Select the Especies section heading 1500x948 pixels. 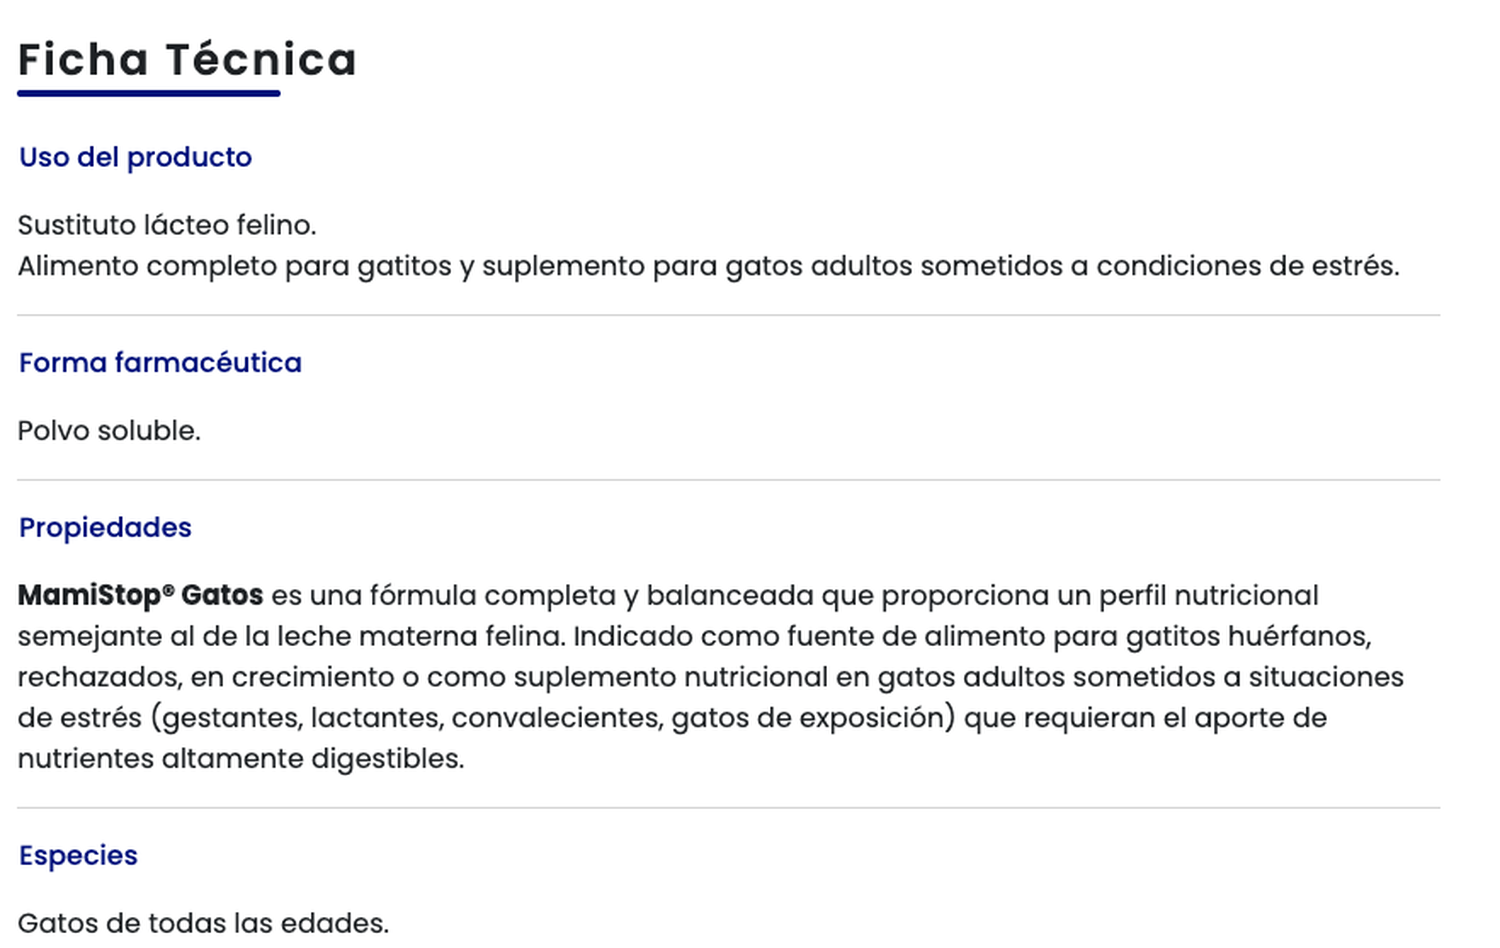[x=78, y=856]
